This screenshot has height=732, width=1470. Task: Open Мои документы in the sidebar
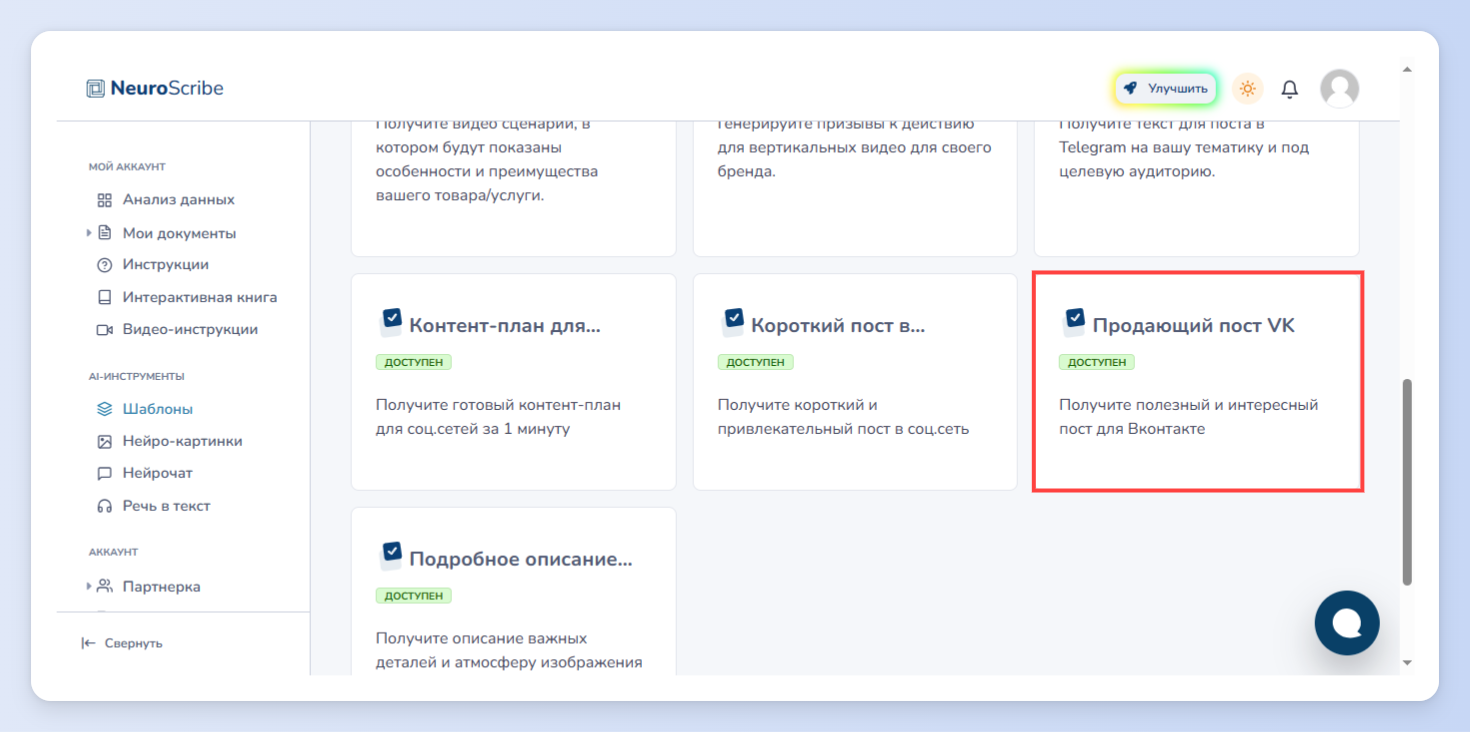pyautogui.click(x=179, y=233)
